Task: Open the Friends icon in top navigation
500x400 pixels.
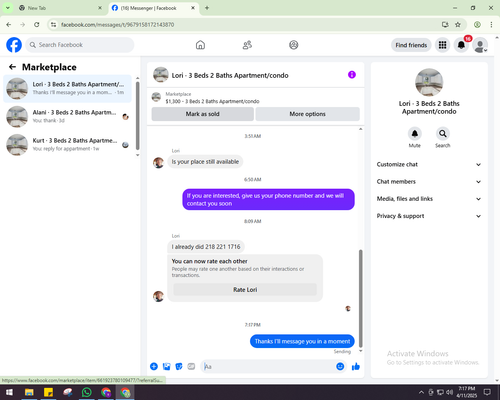Action: point(247,45)
